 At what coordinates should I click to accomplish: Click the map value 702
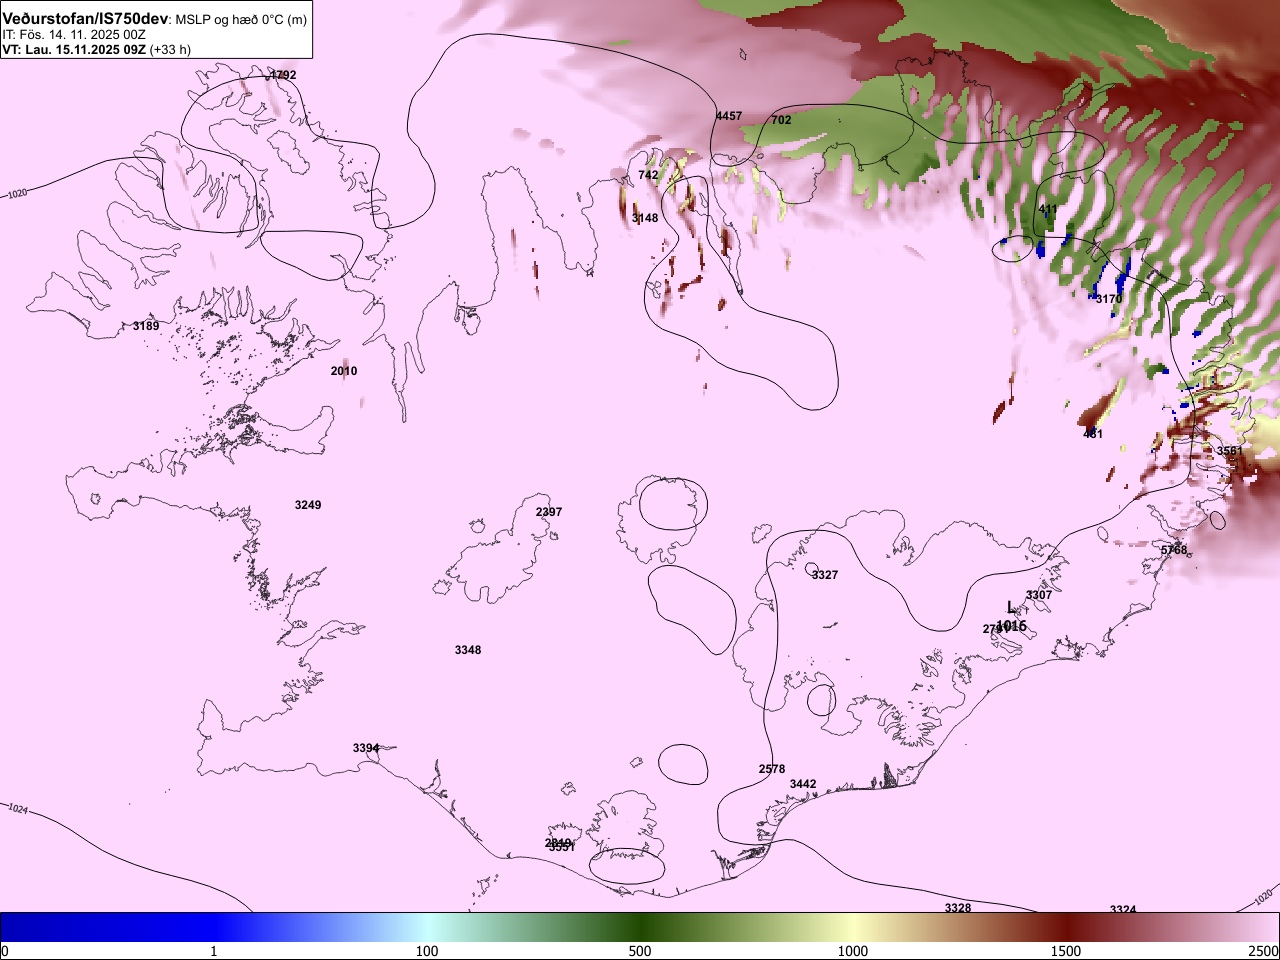pyautogui.click(x=781, y=120)
